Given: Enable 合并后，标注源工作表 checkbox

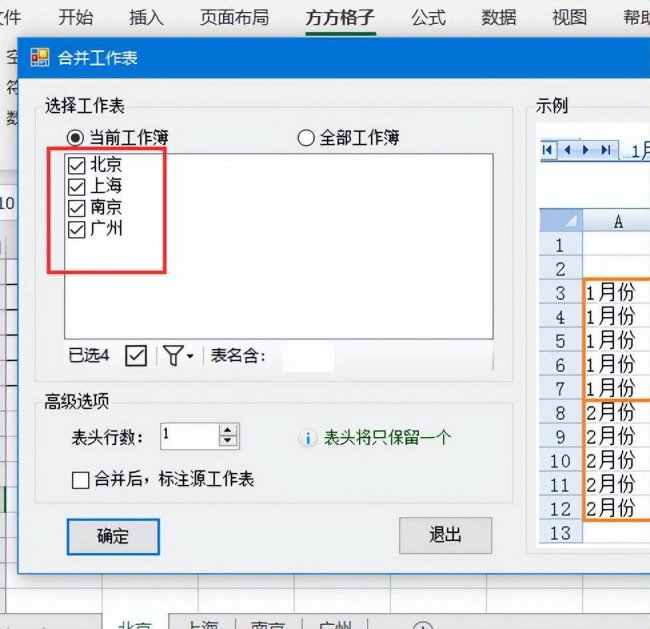Looking at the screenshot, I should click(x=80, y=480).
